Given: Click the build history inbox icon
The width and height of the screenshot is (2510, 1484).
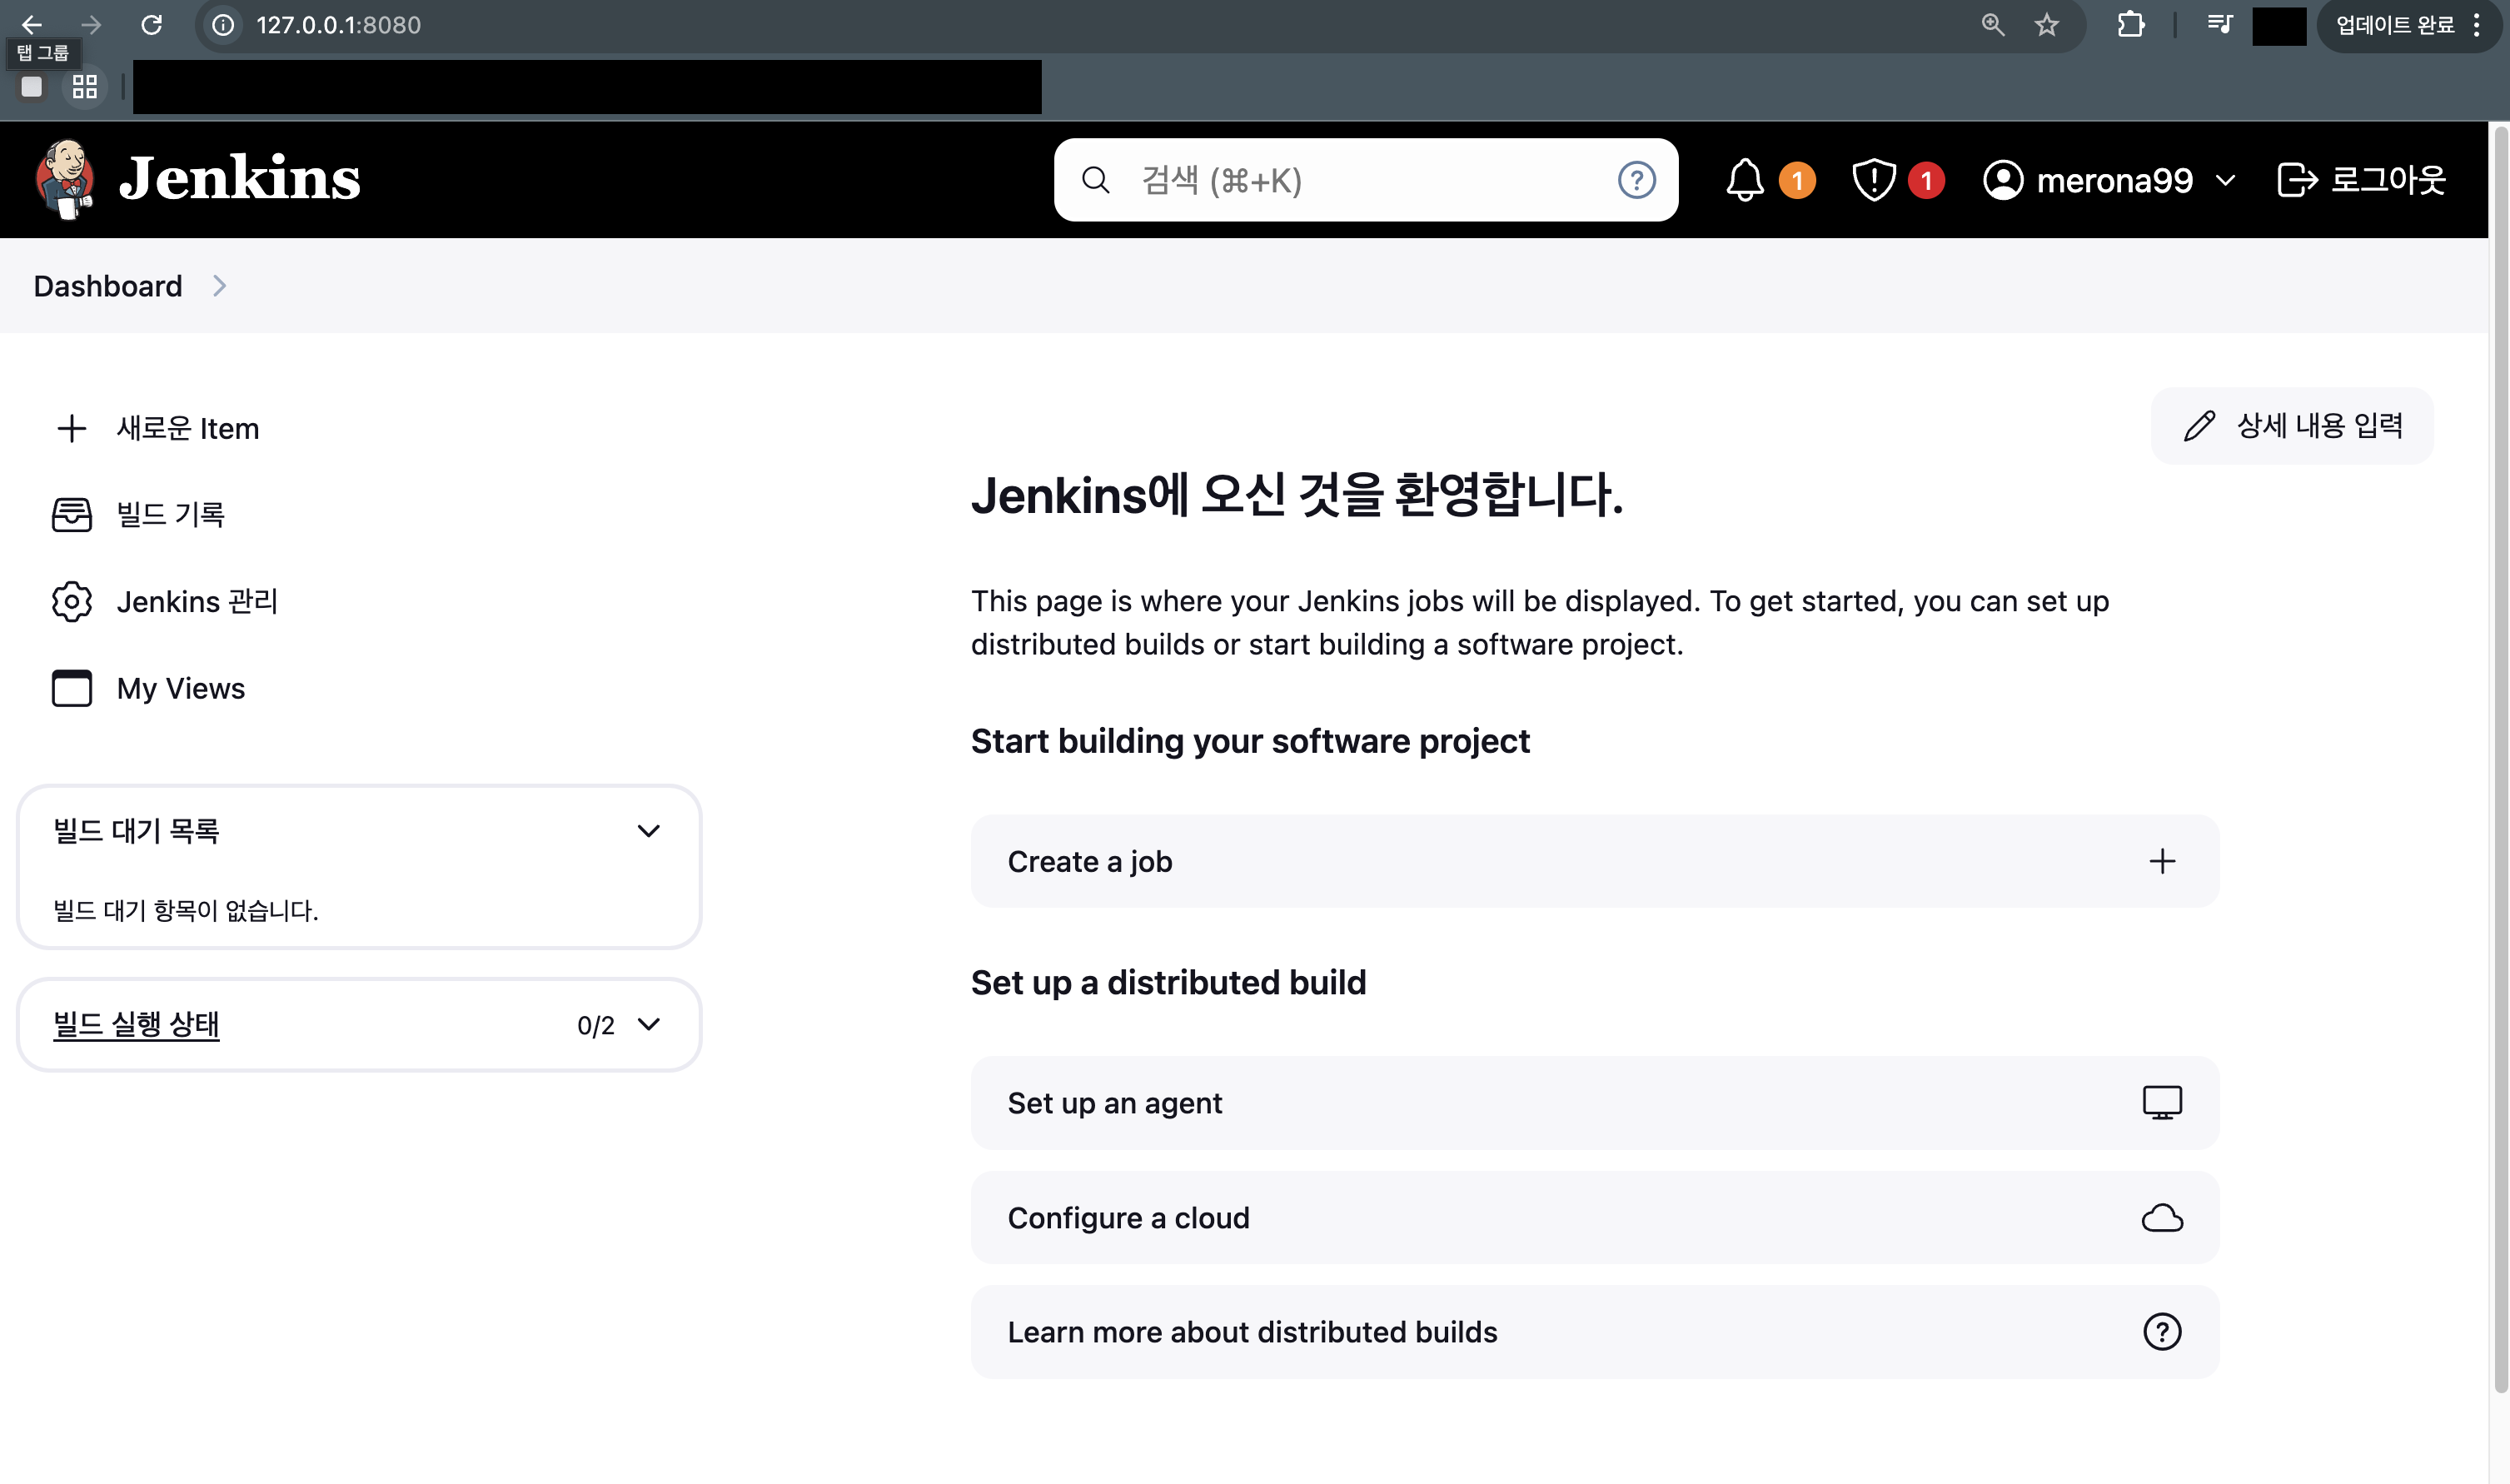Looking at the screenshot, I should 72,515.
